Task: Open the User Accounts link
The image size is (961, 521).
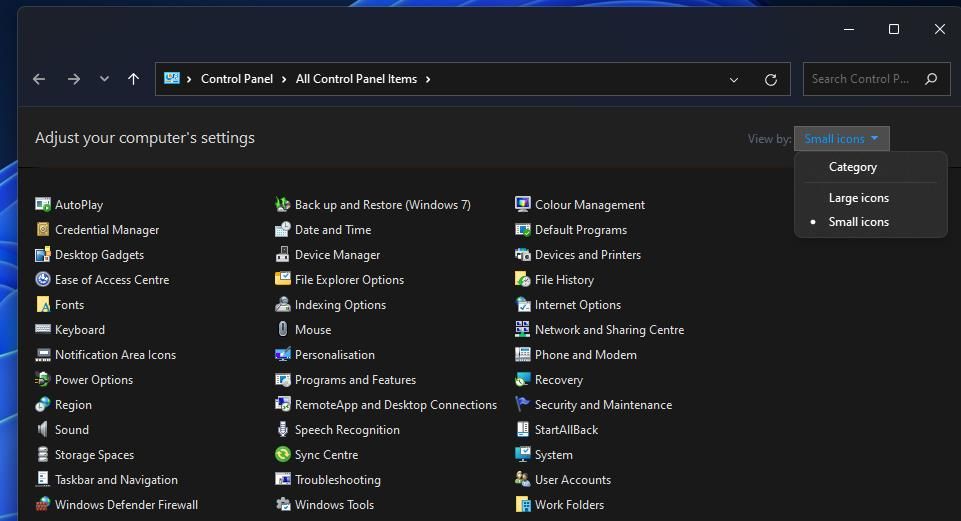Action: [572, 480]
